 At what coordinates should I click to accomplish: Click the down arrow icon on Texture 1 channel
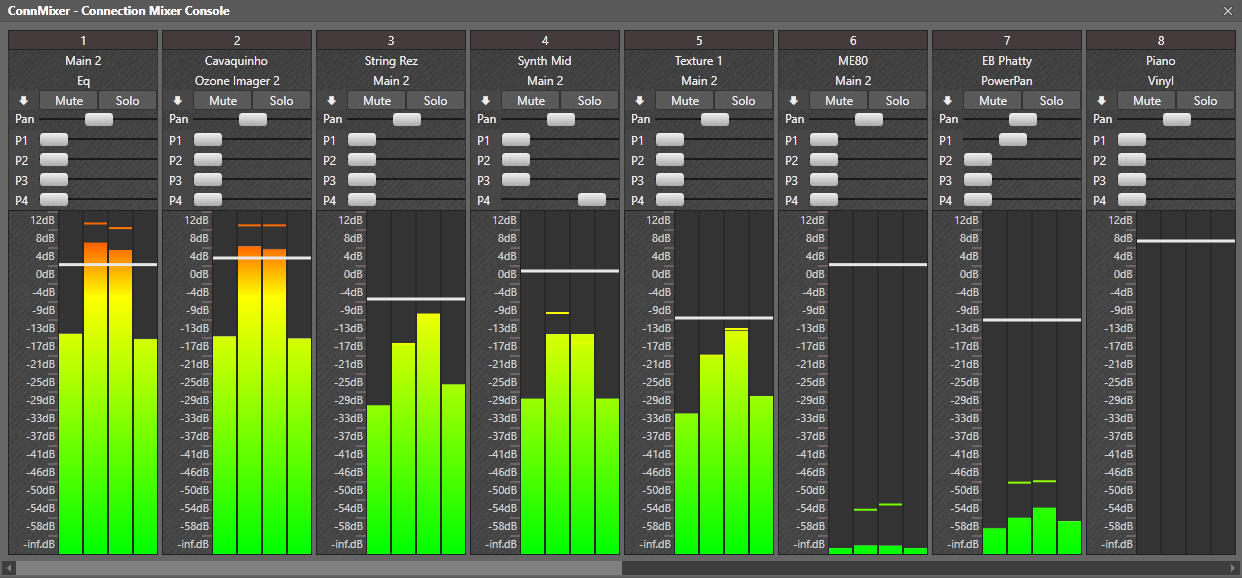[639, 100]
